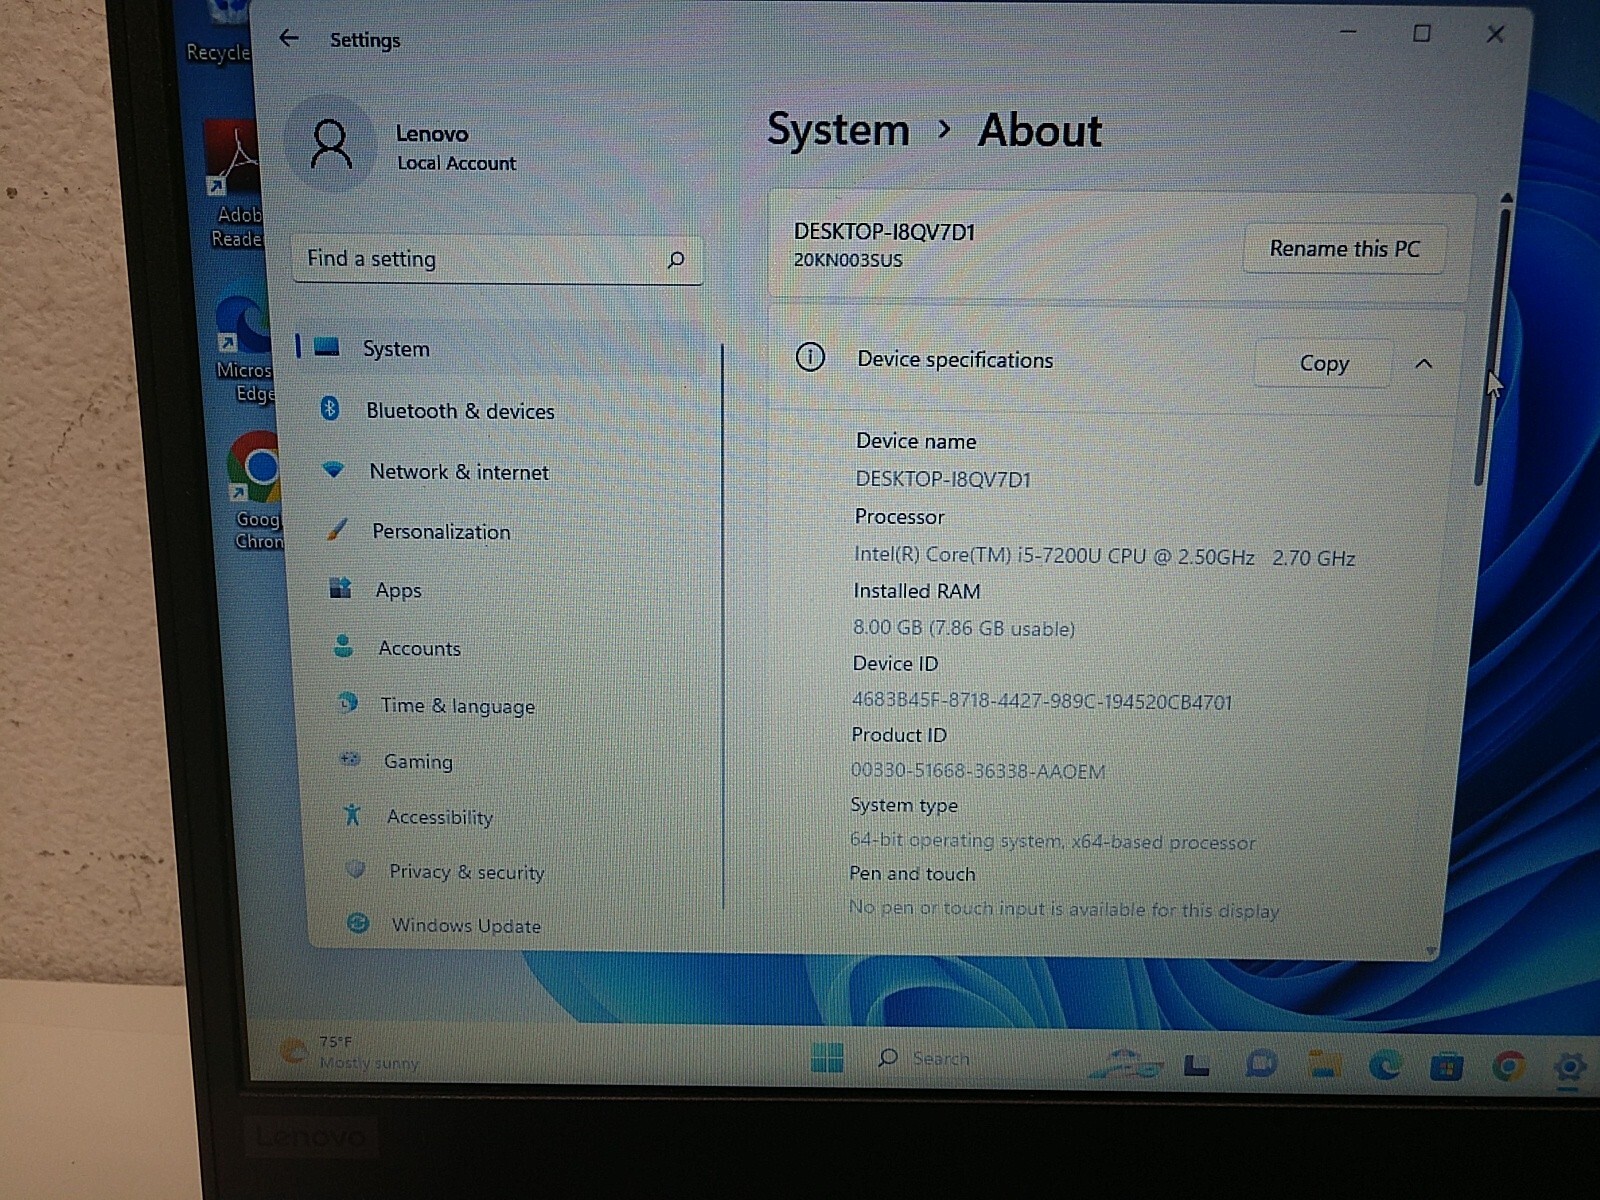Viewport: 1600px width, 1200px height.
Task: Open the Adobe Reader desktop shortcut
Action: (235, 185)
